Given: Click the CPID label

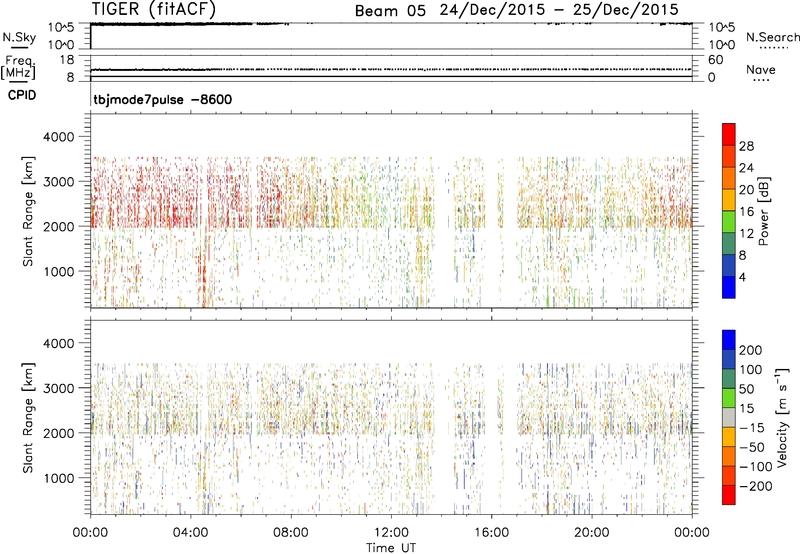Looking at the screenshot, I should 22,95.
